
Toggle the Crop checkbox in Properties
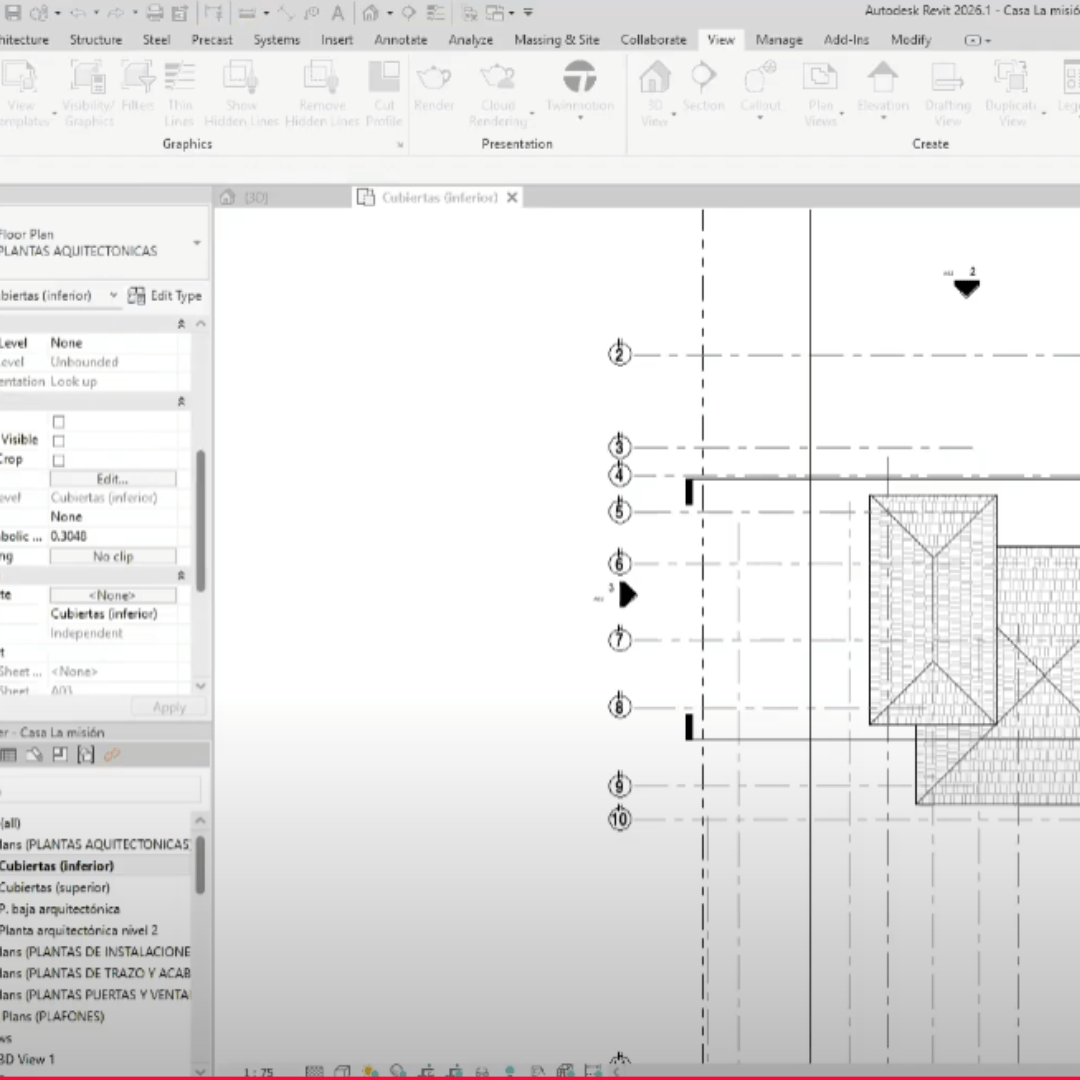[59, 460]
